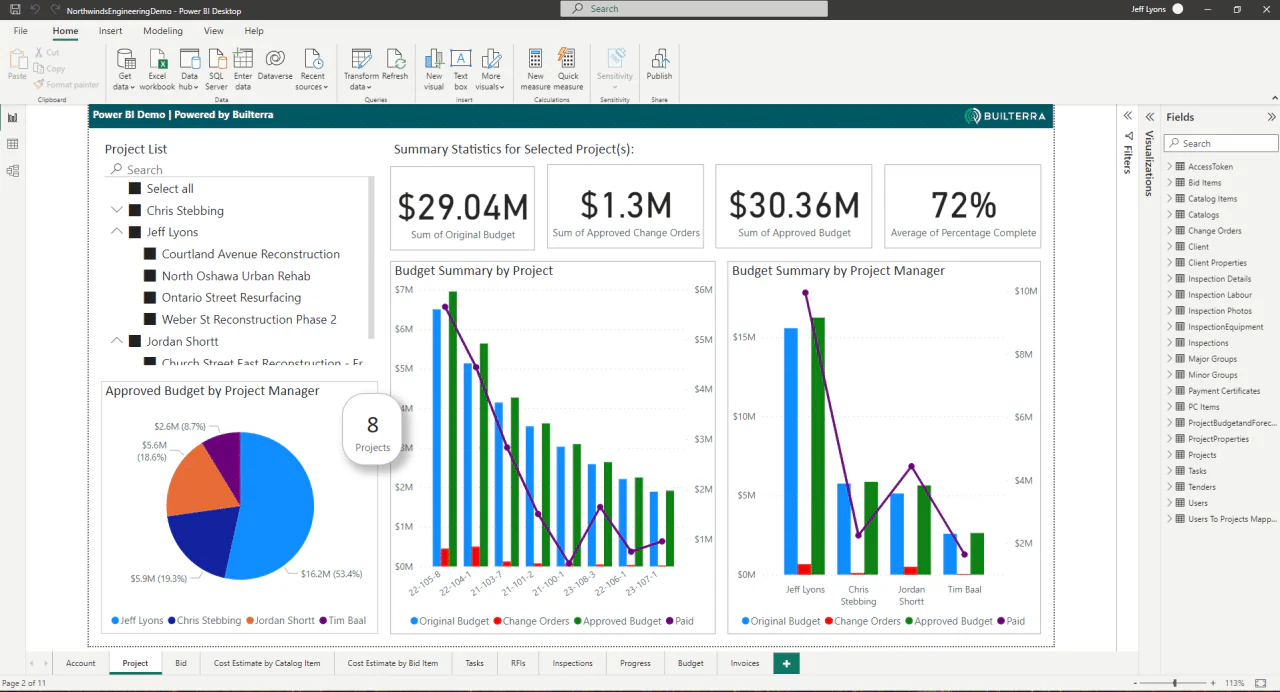Expand the Change Orders table
The width and height of the screenshot is (1280, 692).
tap(1169, 231)
